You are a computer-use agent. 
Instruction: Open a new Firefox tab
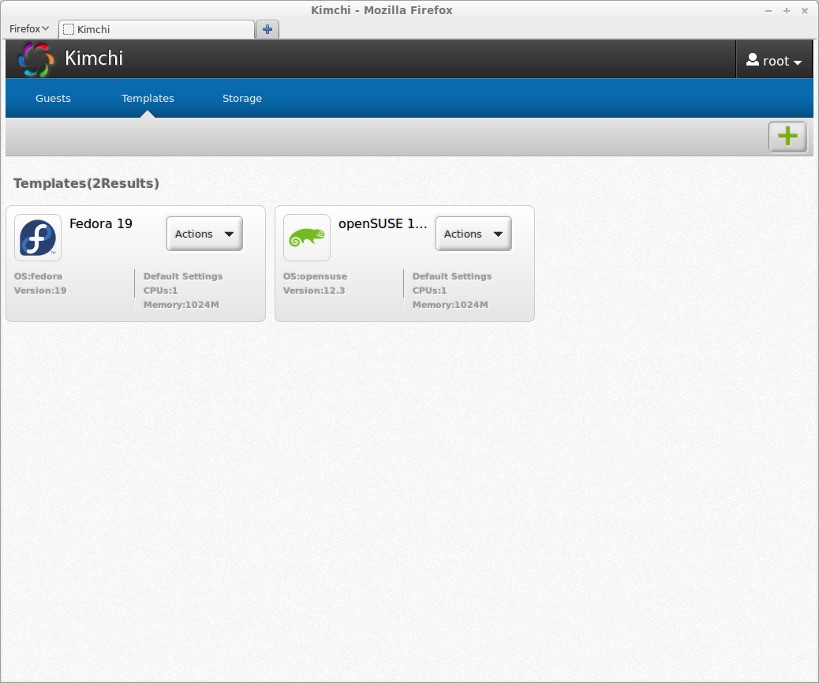267,29
